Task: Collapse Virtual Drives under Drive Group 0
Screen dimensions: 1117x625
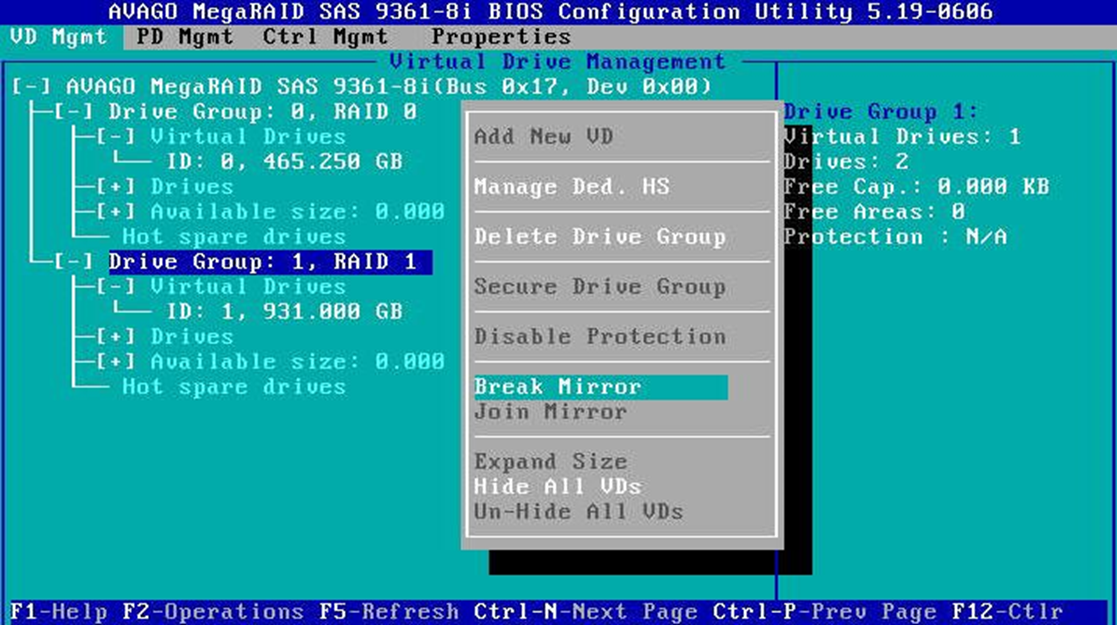Action: [115, 137]
